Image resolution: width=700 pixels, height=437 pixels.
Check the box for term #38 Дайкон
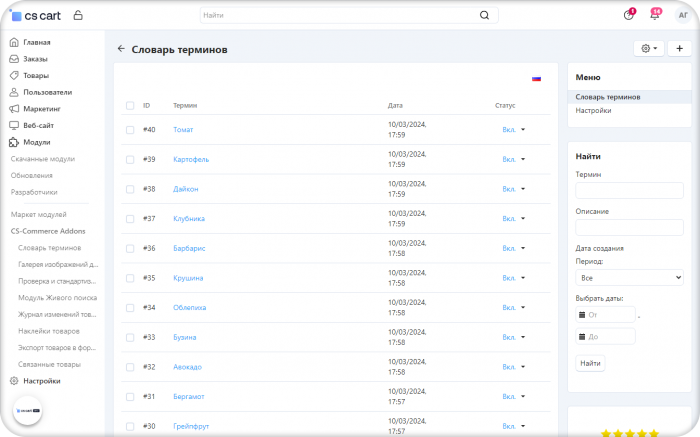[130, 189]
